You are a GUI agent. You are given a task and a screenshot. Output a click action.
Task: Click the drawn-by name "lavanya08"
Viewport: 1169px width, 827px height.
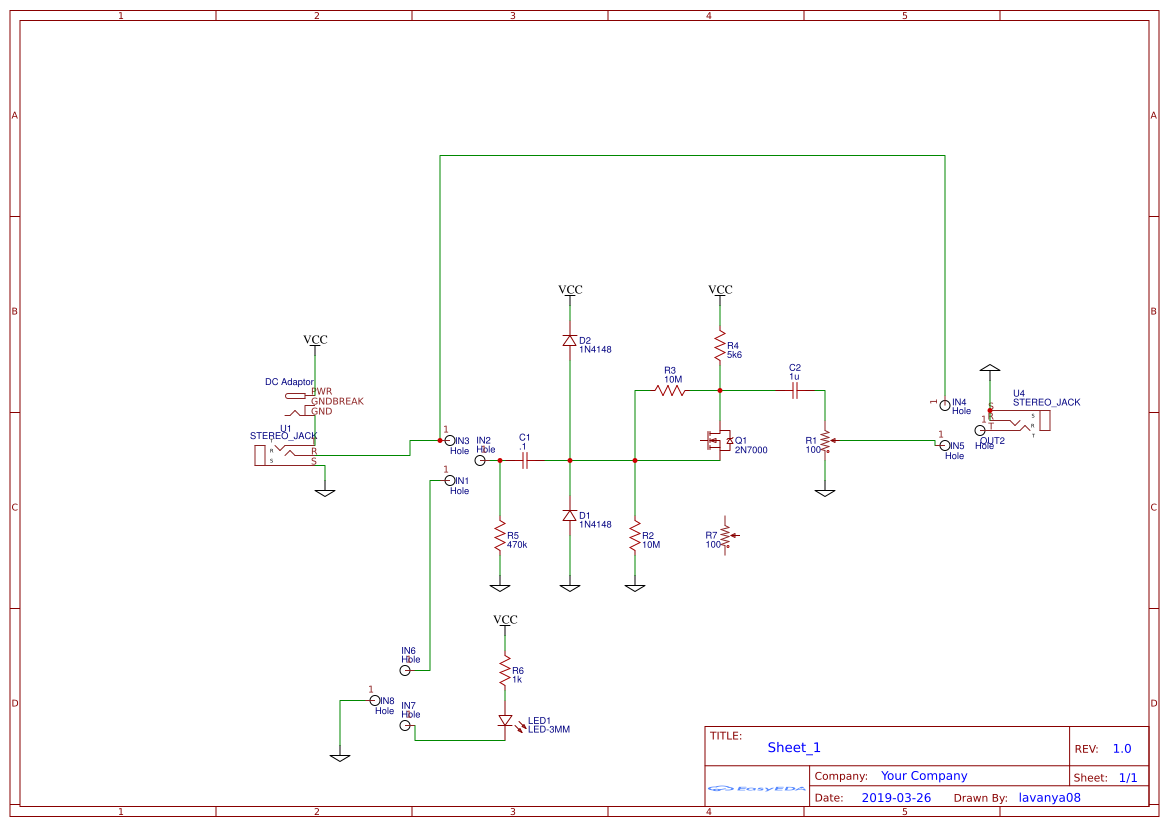(x=1050, y=798)
